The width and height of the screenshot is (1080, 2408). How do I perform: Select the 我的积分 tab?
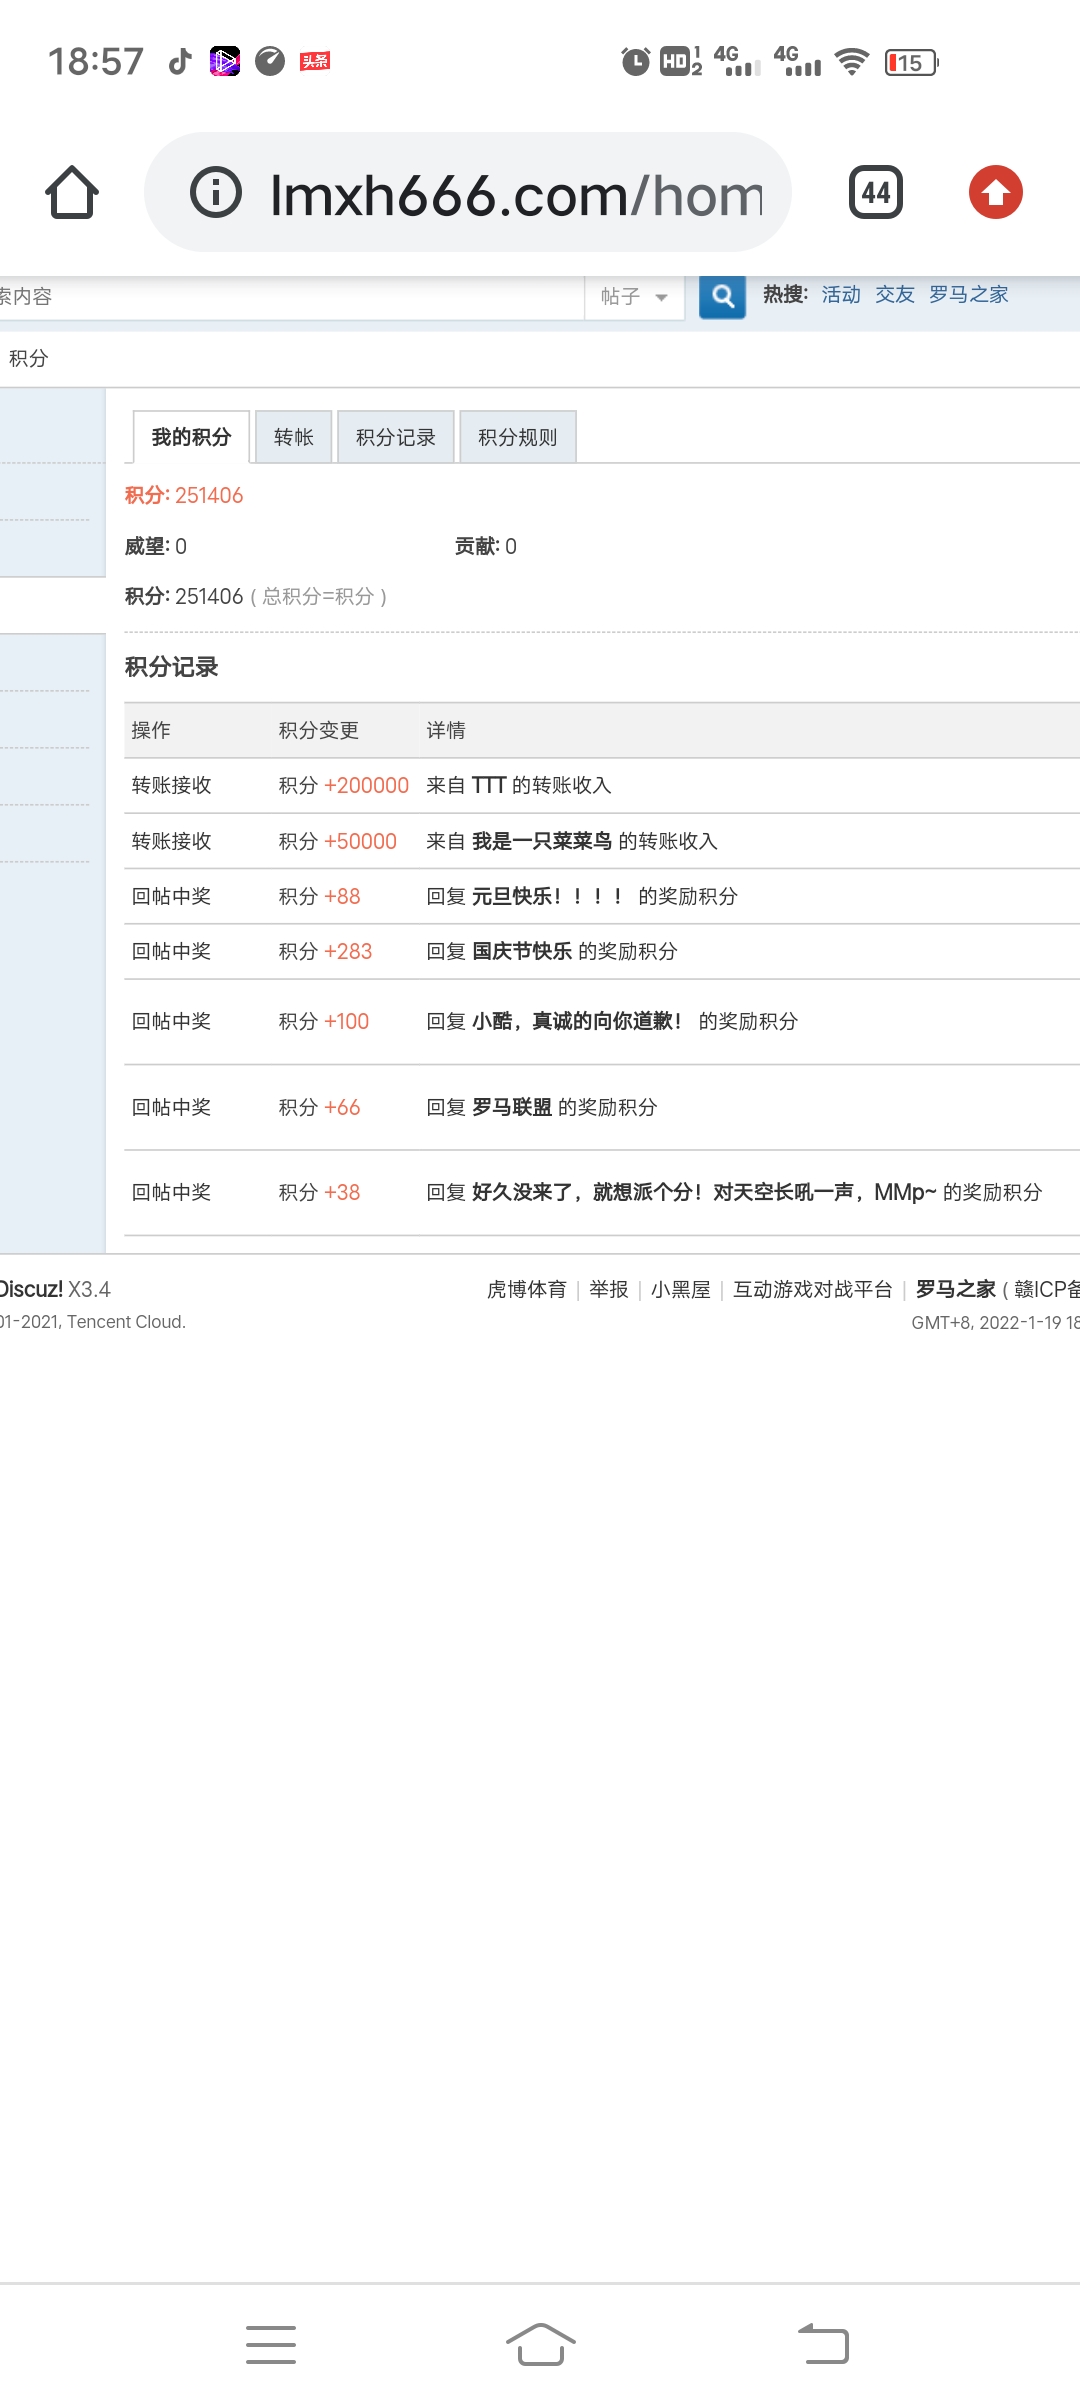tap(191, 437)
